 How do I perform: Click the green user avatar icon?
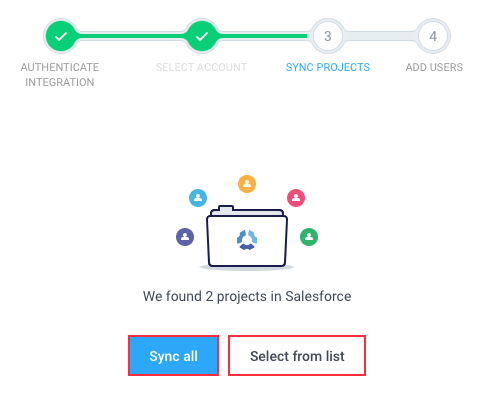[309, 237]
